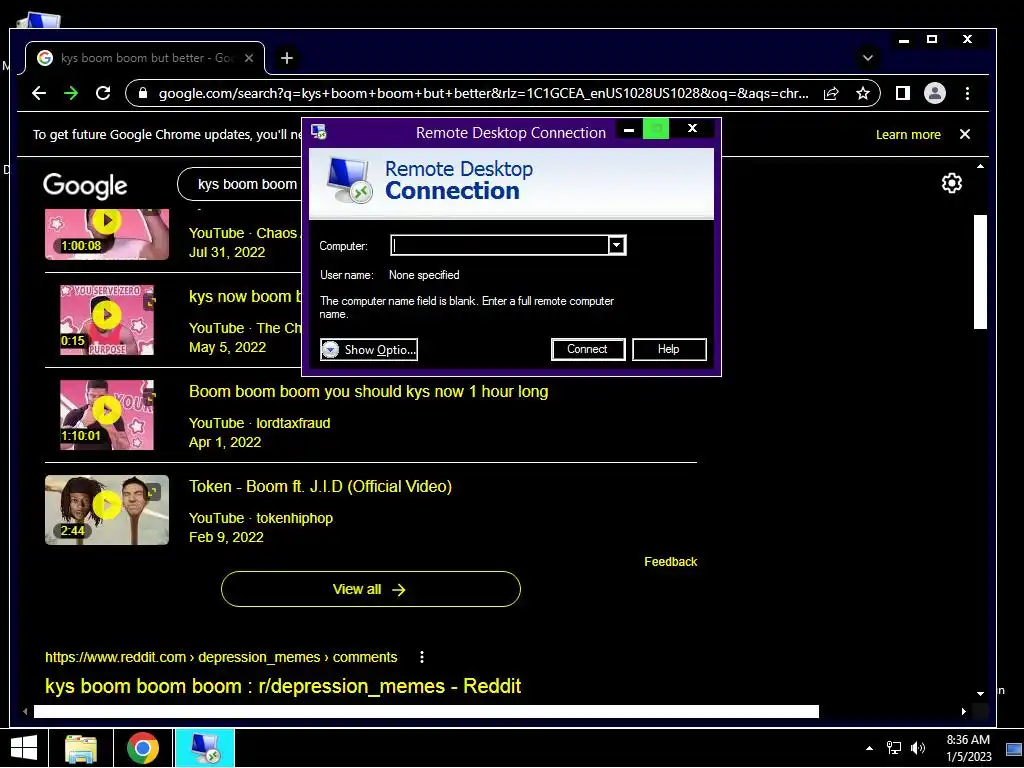
Task: Share this page via the share icon
Action: click(831, 93)
